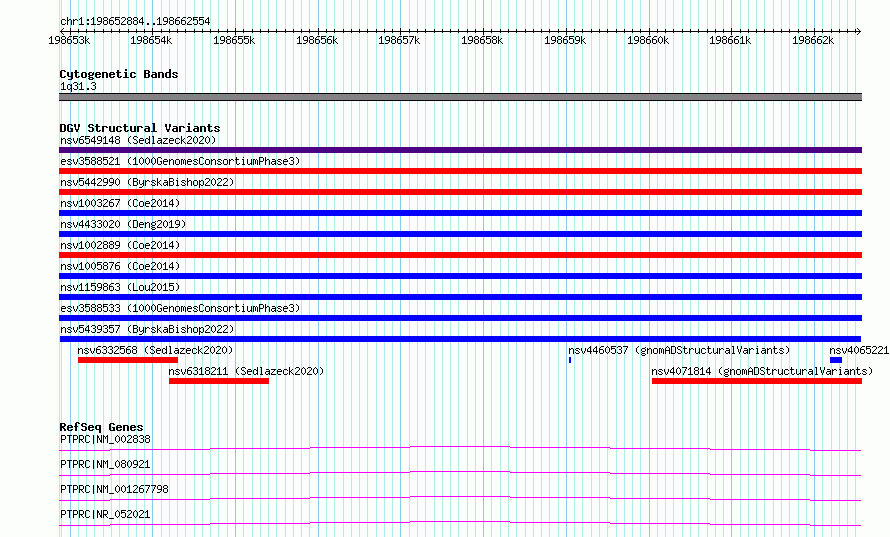Click the blue nsv1159863 variant bar
890x537 pixels.
pyautogui.click(x=460, y=297)
